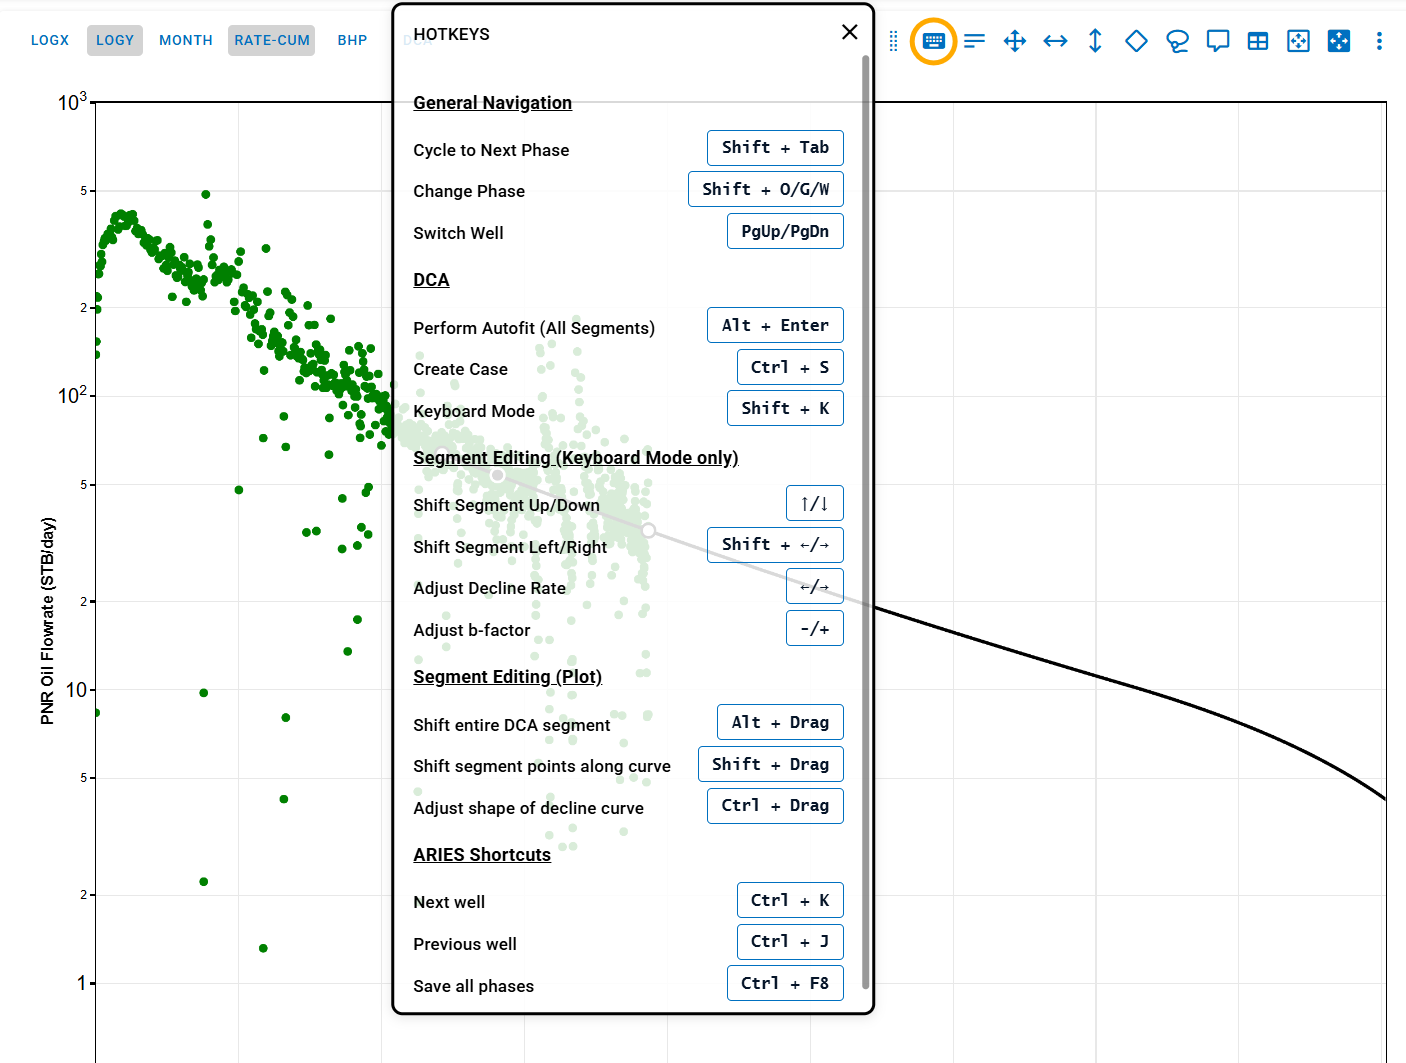Screen dimensions: 1406x1063
Task: Click the Alt + Drag hotkey button
Action: [780, 722]
